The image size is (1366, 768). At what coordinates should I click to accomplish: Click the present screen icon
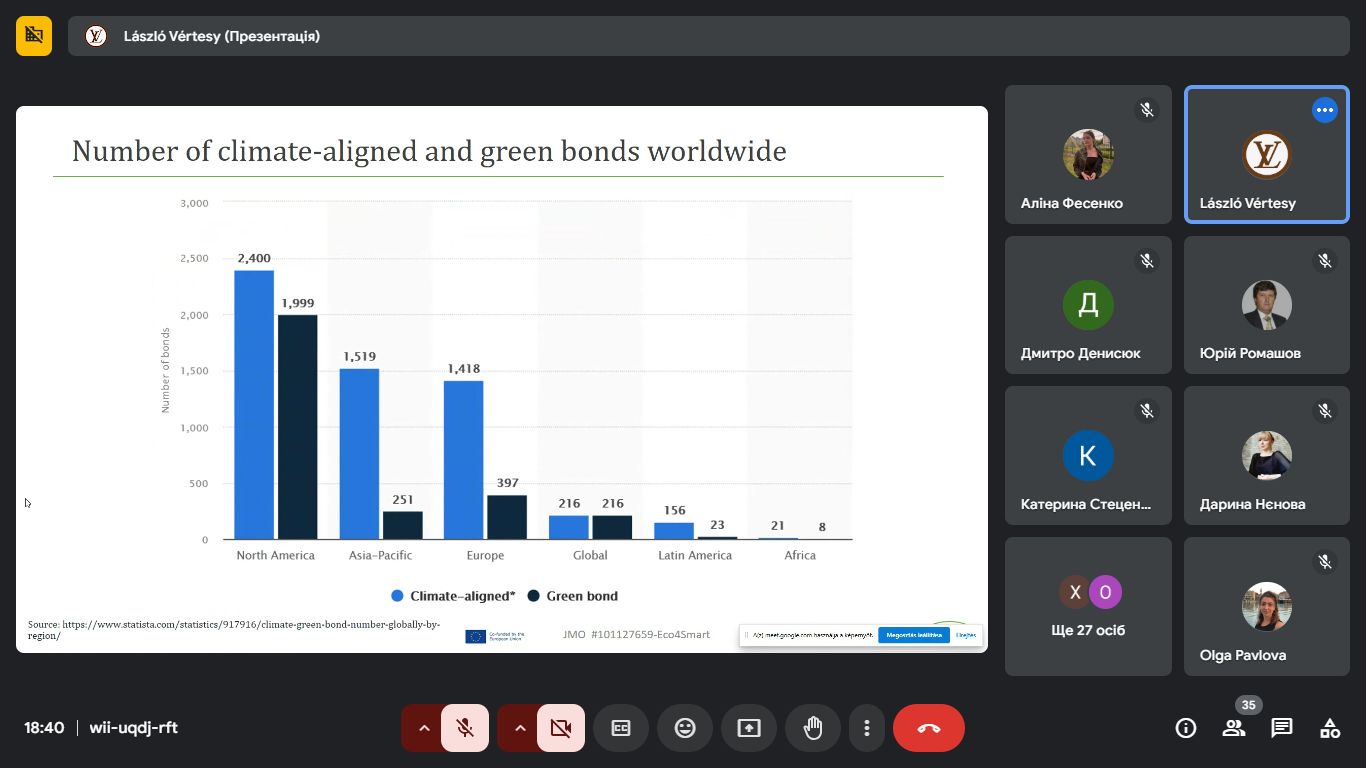pos(749,728)
